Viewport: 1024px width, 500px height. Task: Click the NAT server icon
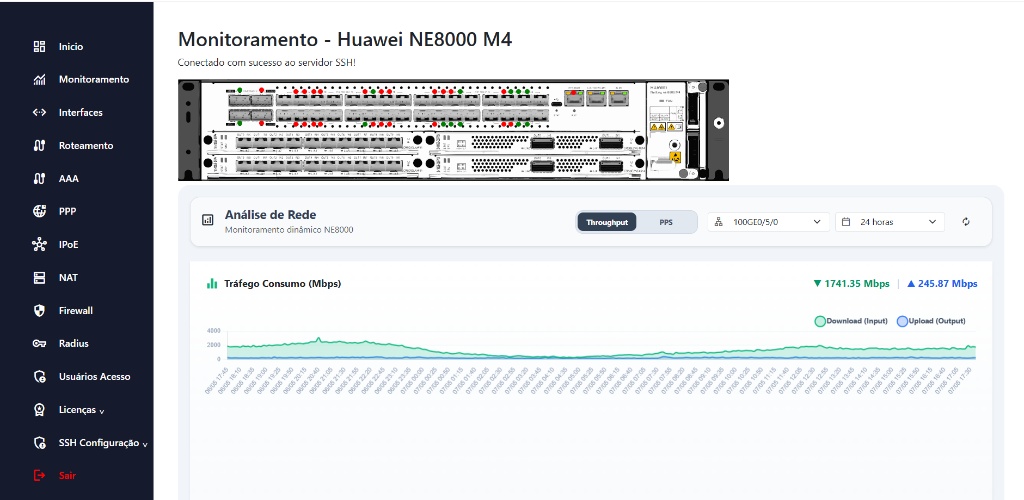(39, 277)
